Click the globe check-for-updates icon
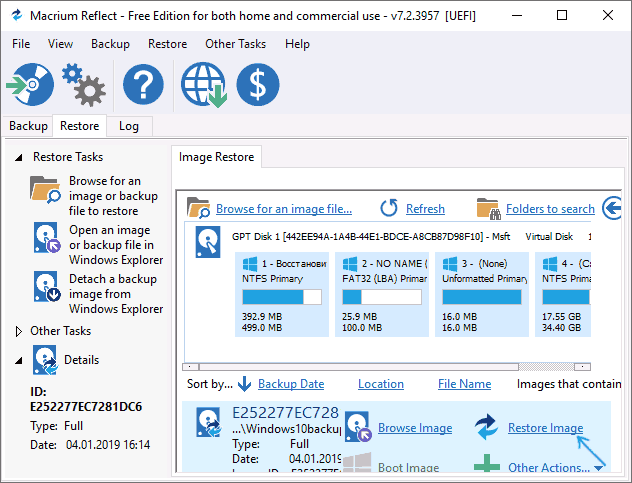Viewport: 632px width, 483px height. pos(203,85)
